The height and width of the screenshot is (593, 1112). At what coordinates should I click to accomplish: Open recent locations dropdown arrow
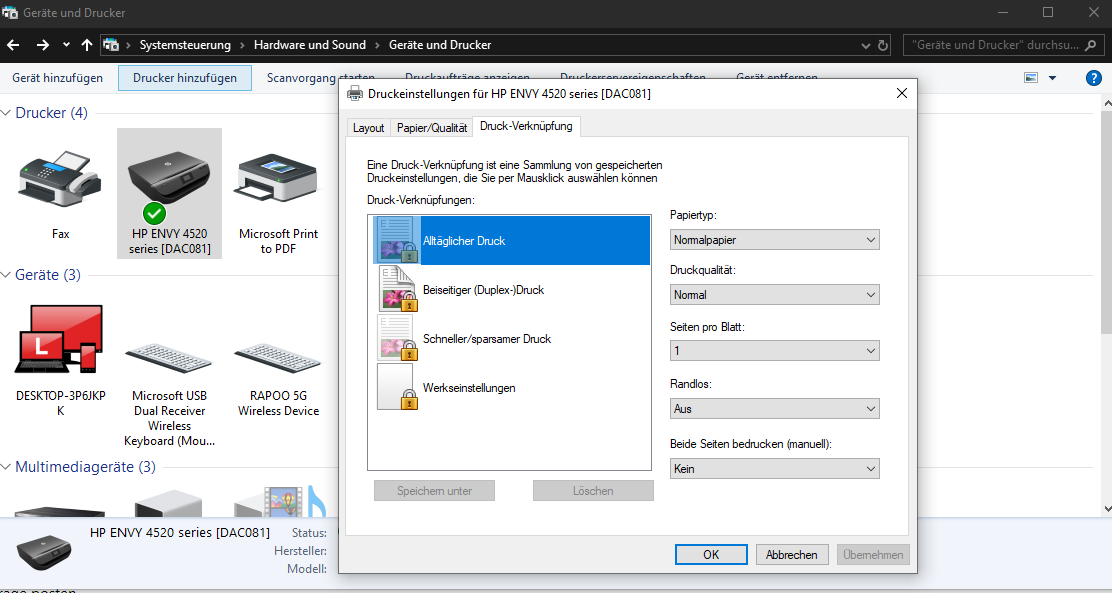tap(66, 45)
